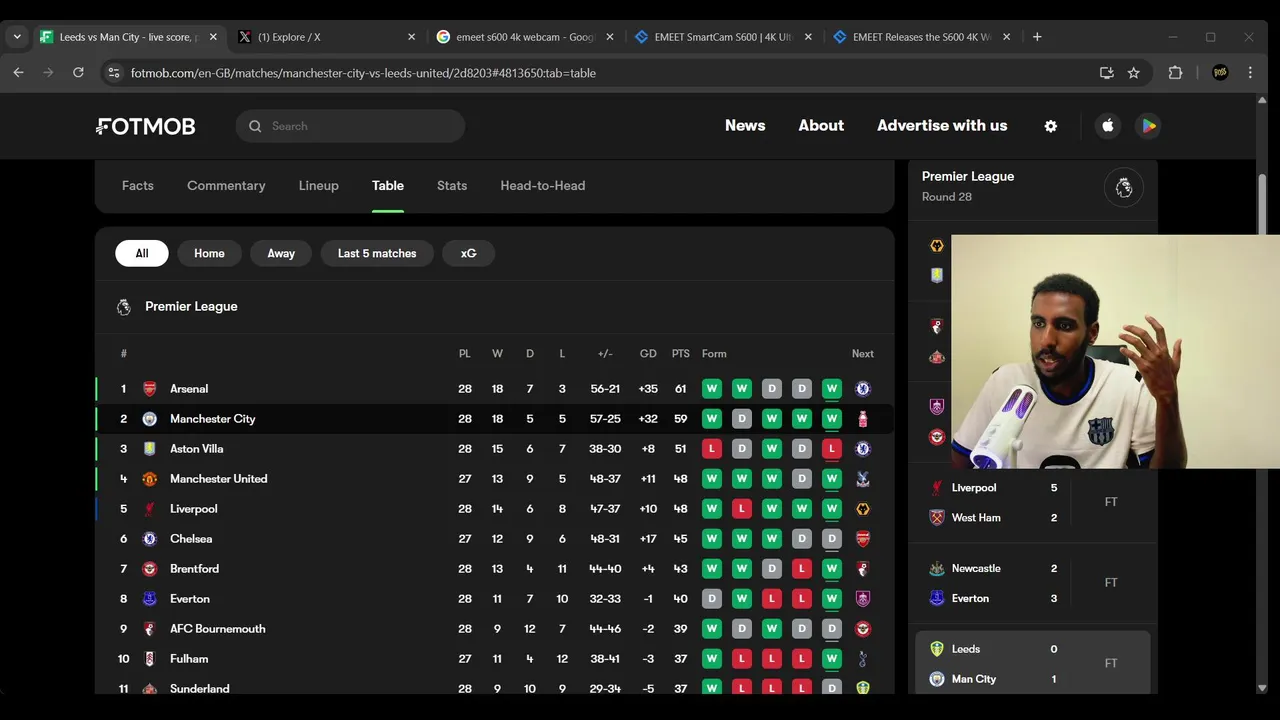The height and width of the screenshot is (720, 1280).
Task: Reload the page in Chrome
Action: 78,73
